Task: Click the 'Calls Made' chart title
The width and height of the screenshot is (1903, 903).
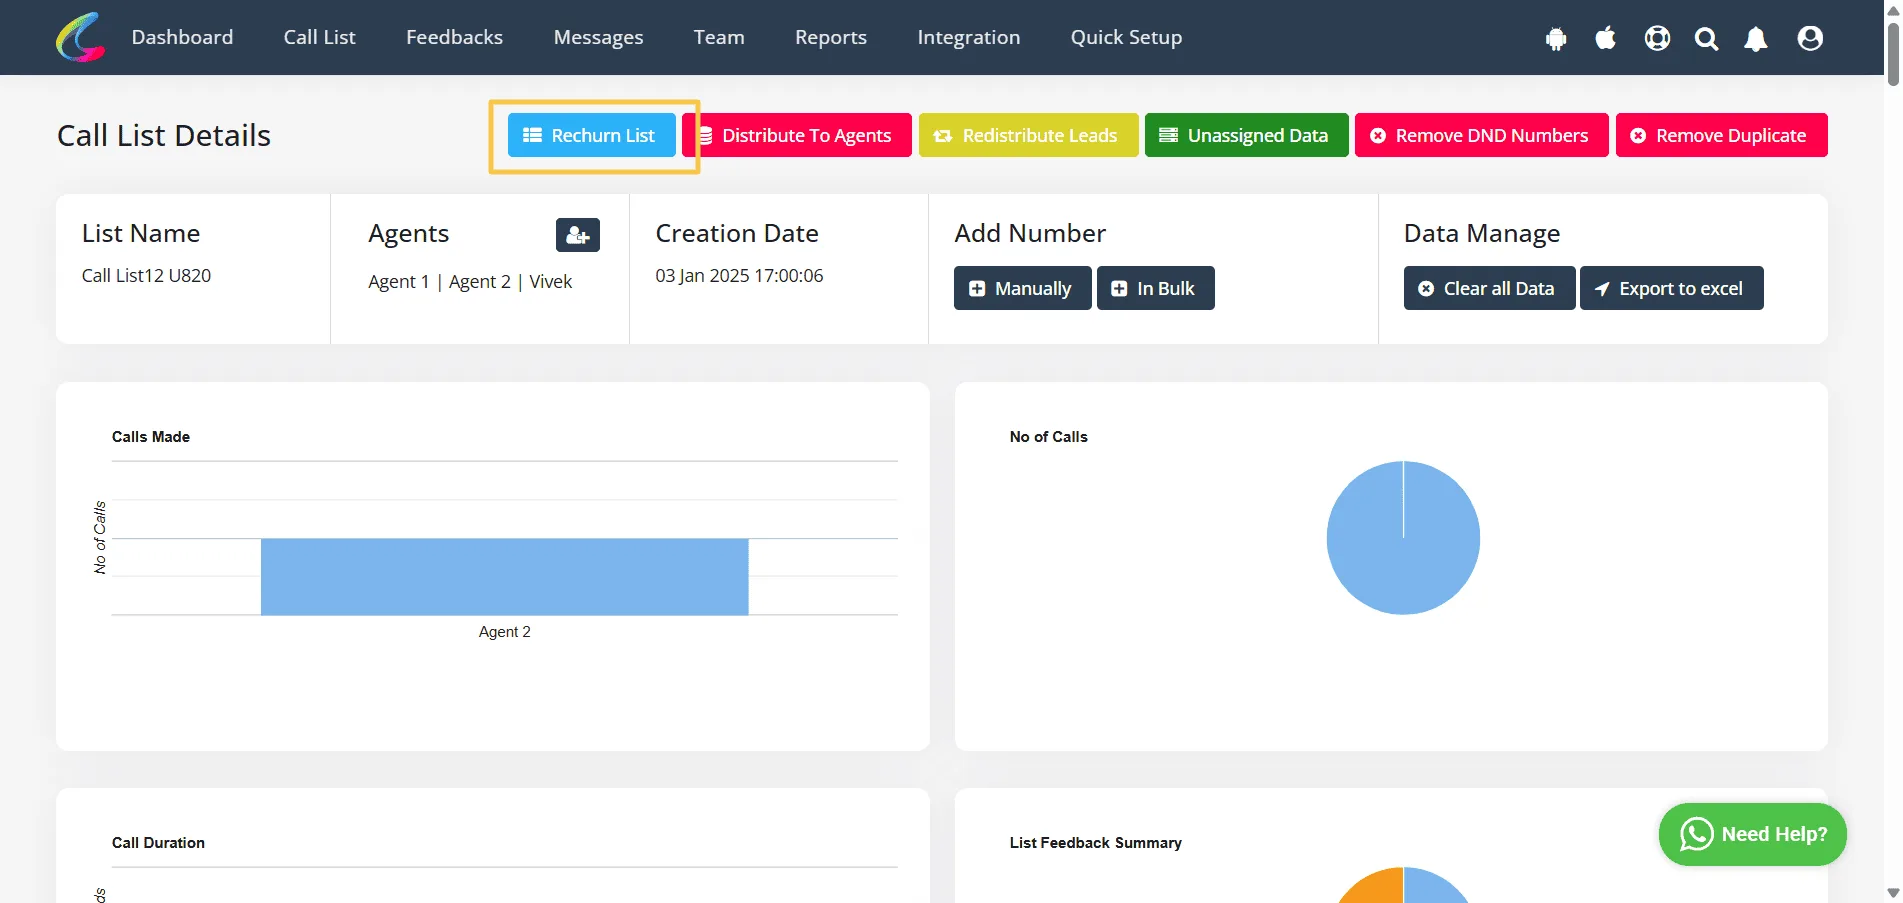Action: 151,437
